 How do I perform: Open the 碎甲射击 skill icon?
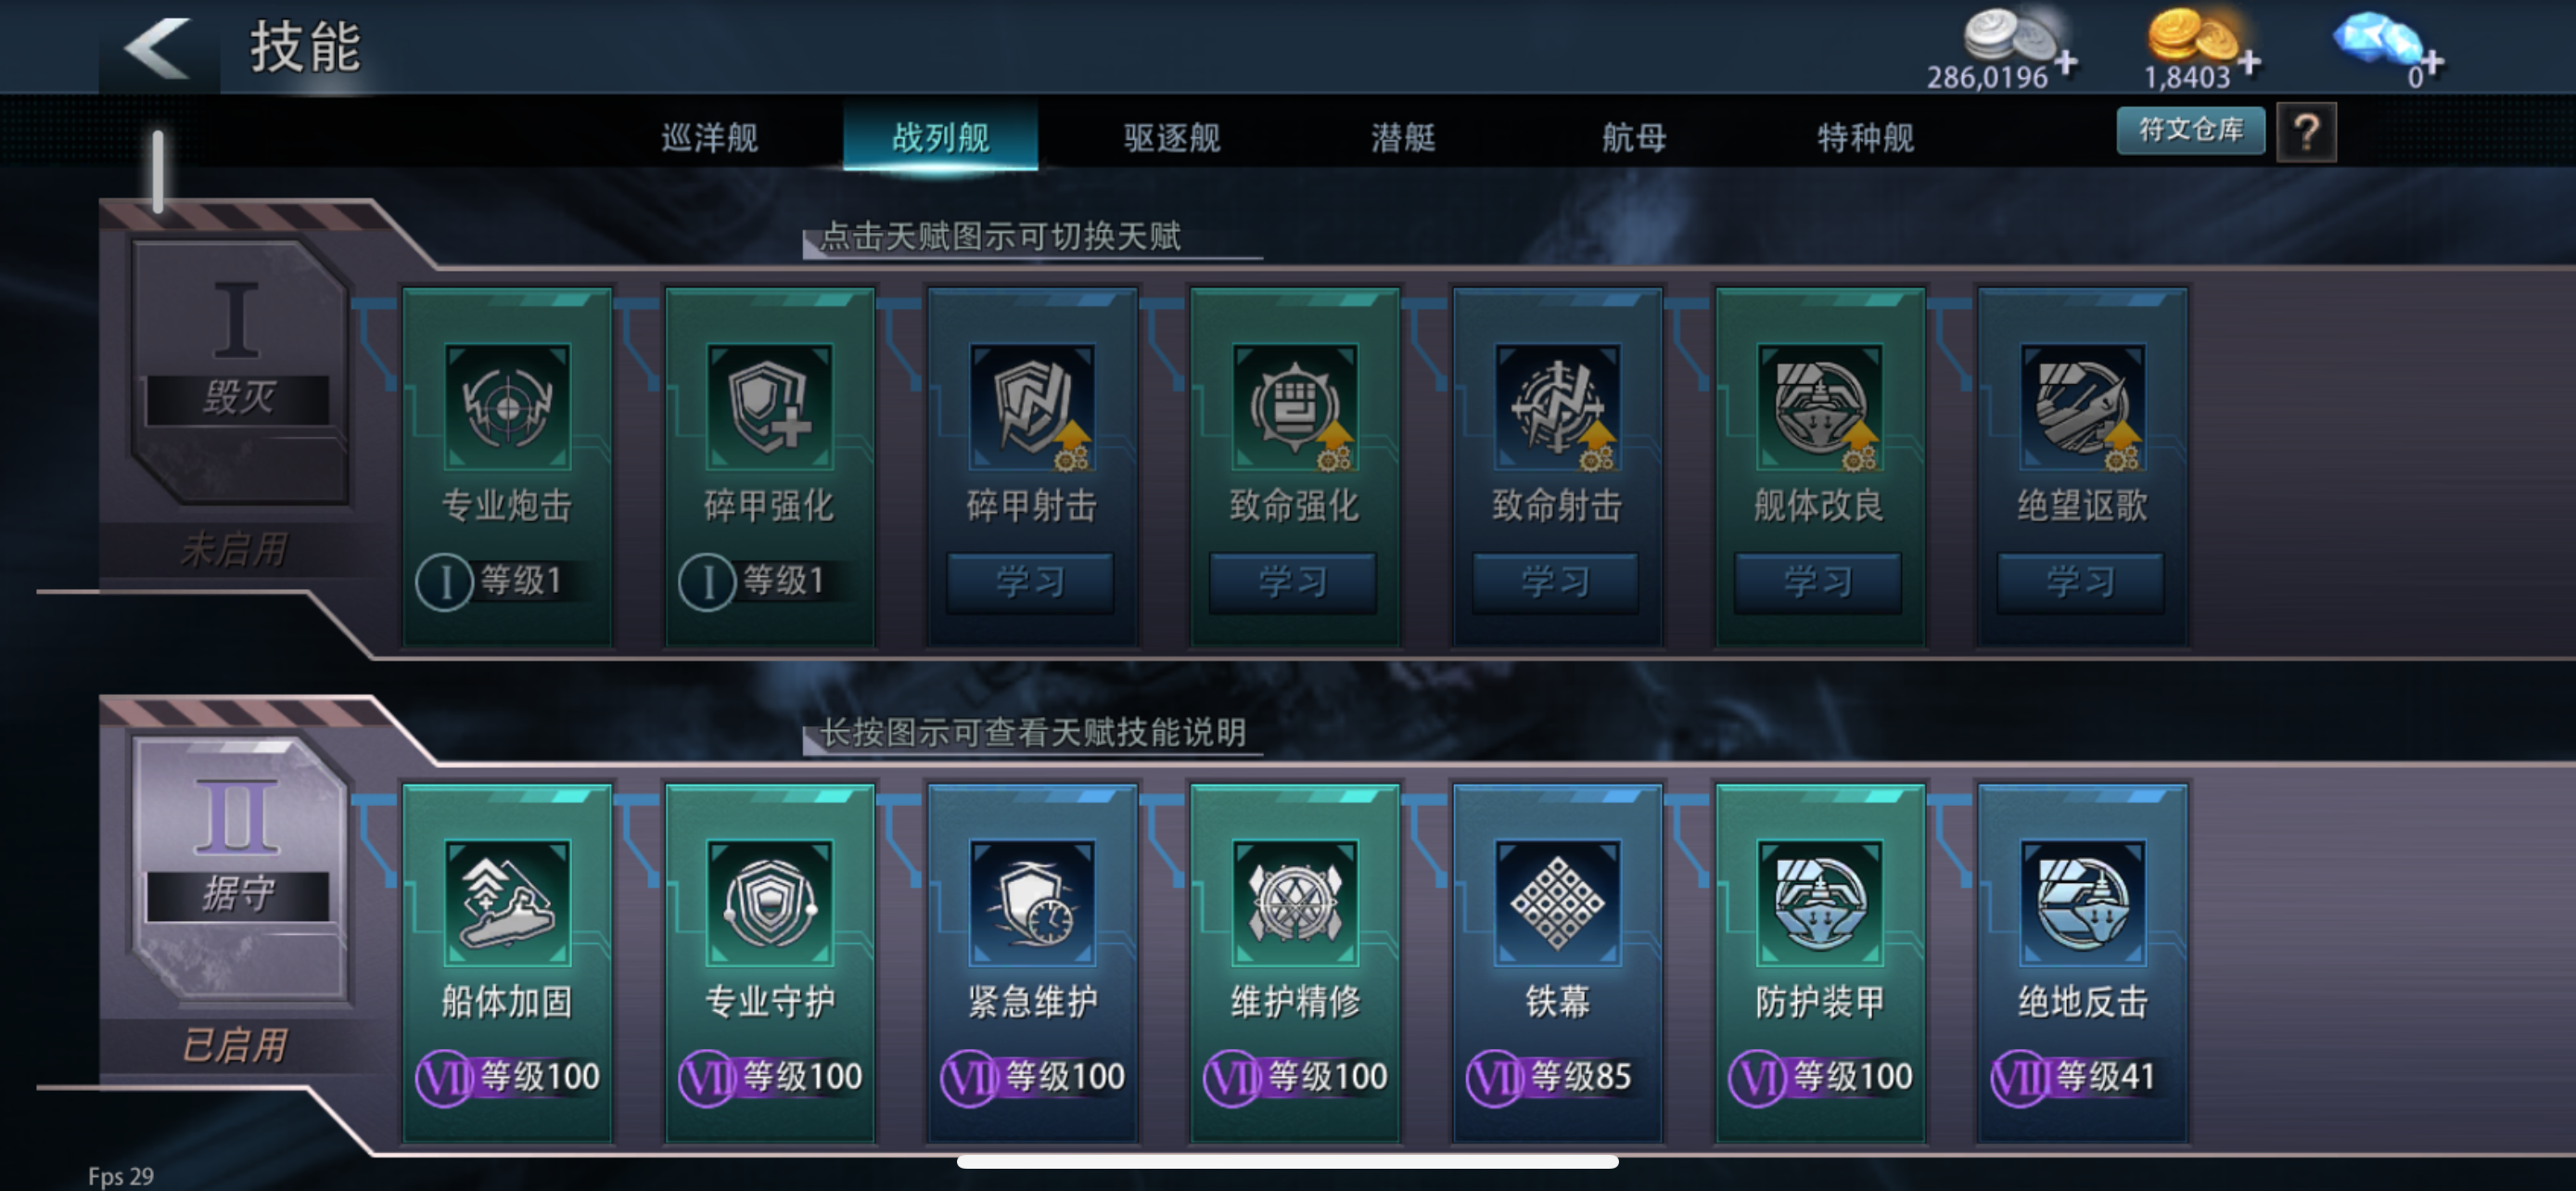[1032, 407]
